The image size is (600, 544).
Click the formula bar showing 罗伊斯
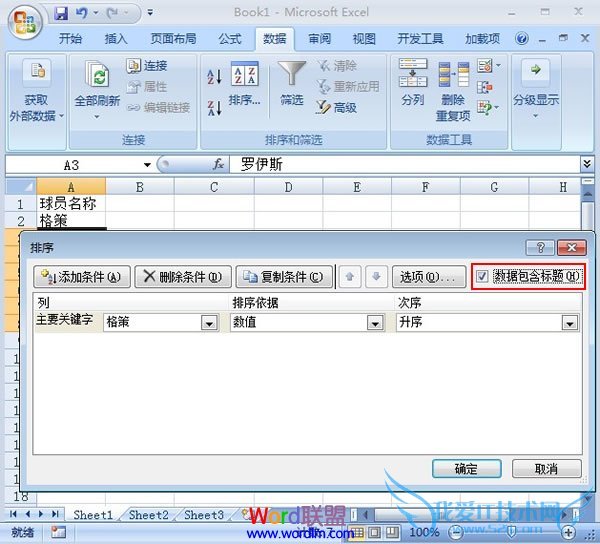[405, 165]
